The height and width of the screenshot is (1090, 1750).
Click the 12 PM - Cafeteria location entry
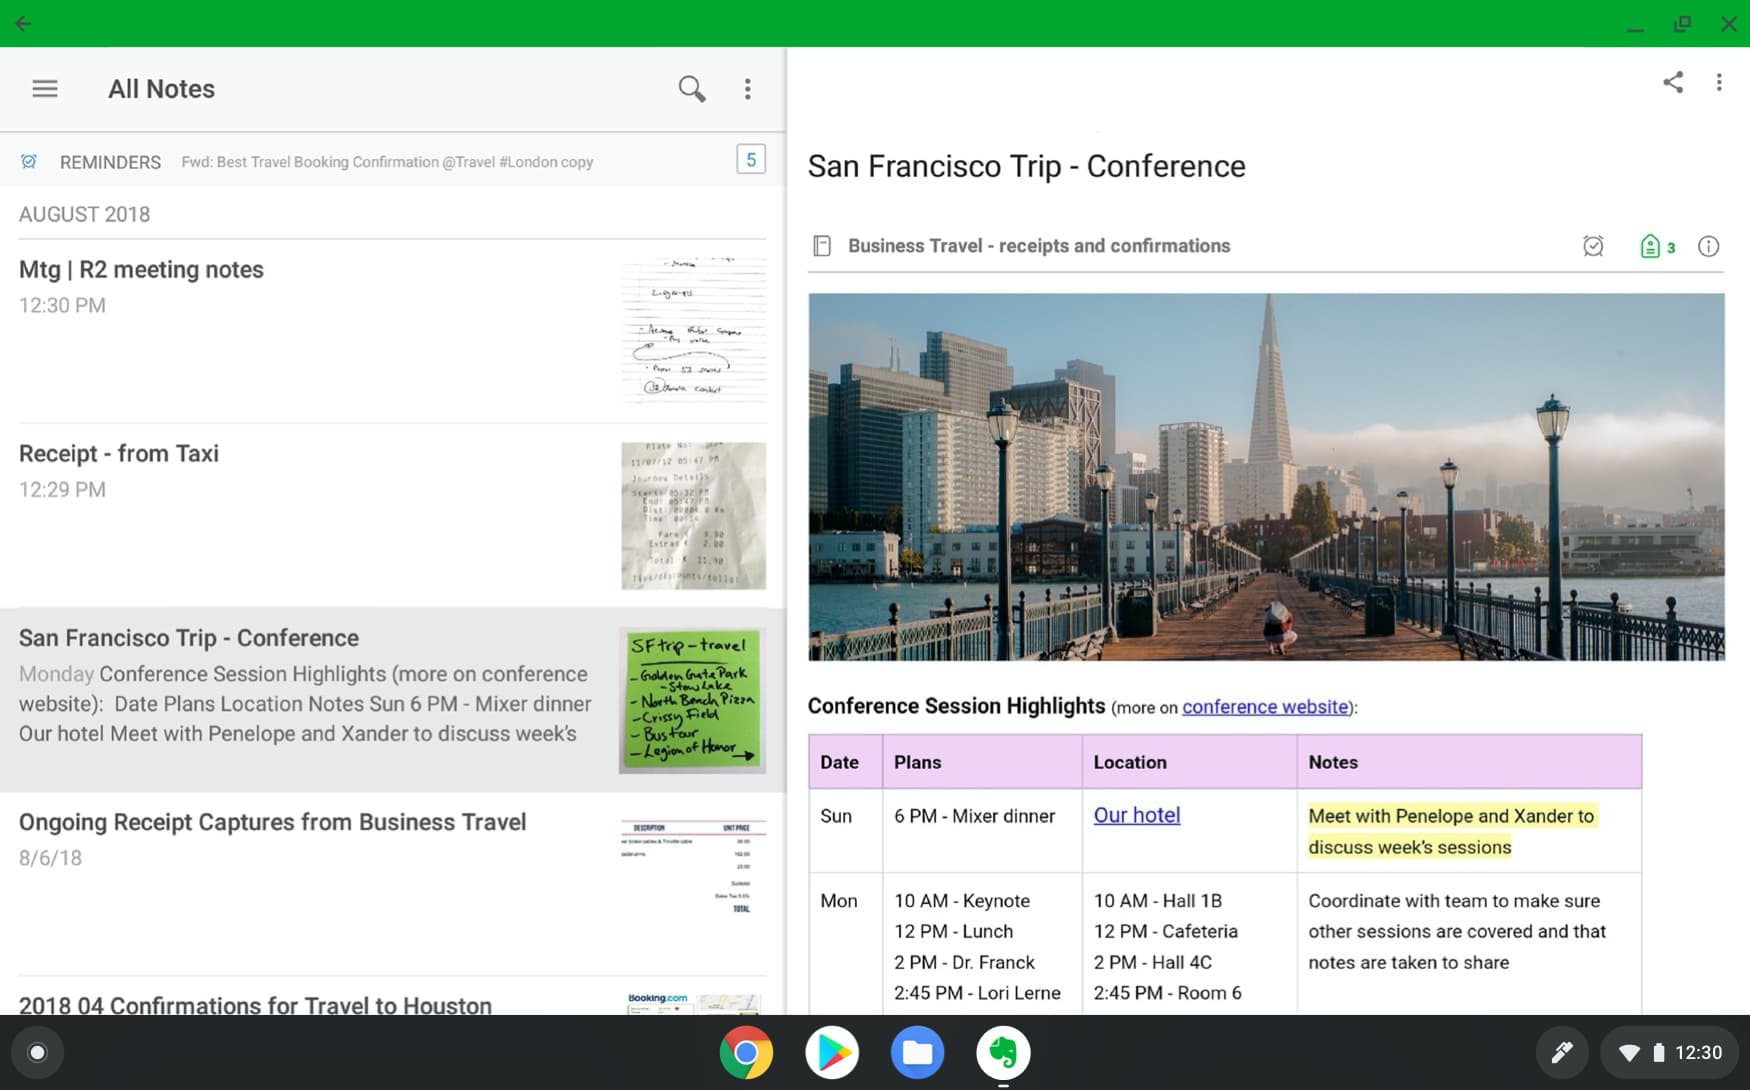[1165, 932]
